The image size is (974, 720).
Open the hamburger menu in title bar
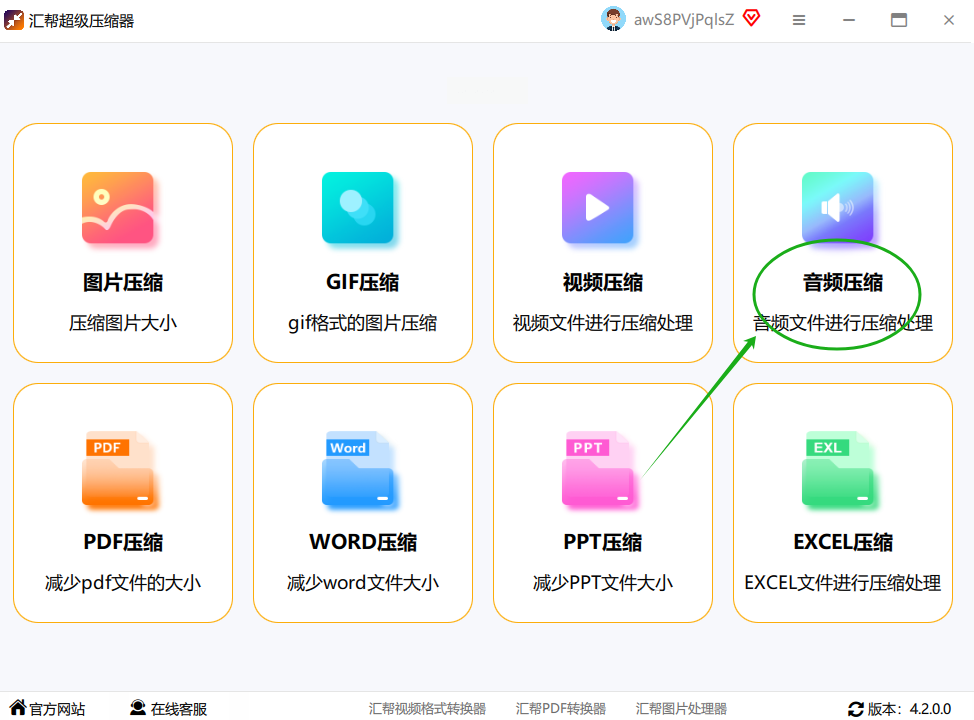point(799,21)
